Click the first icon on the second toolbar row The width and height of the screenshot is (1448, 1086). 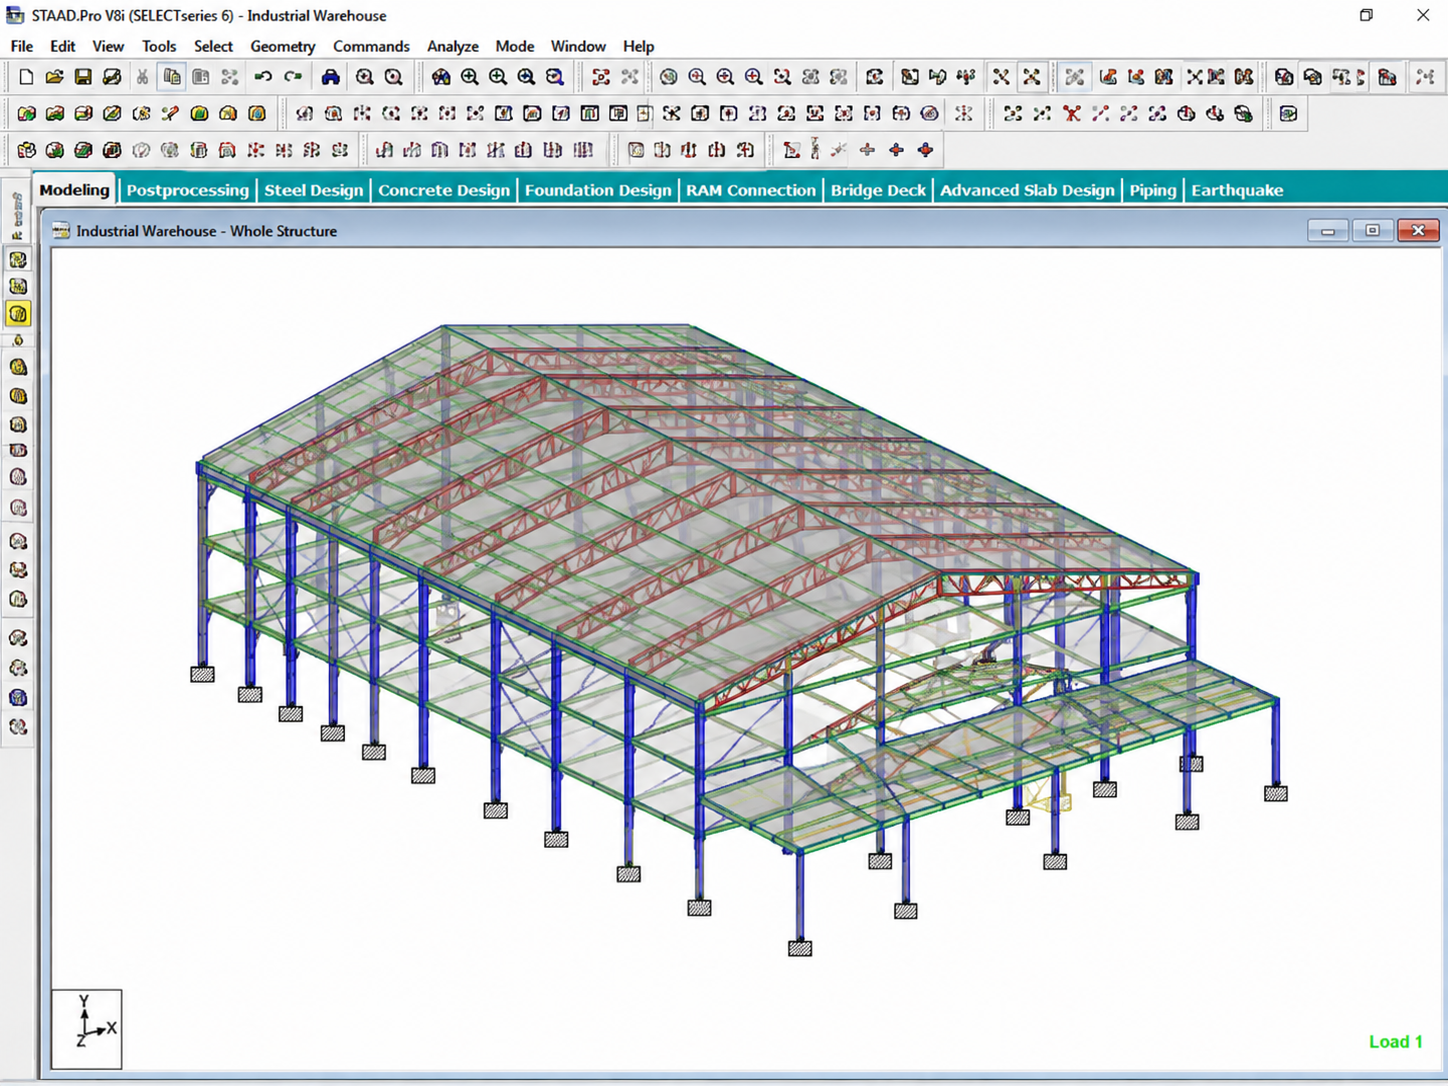pyautogui.click(x=26, y=114)
